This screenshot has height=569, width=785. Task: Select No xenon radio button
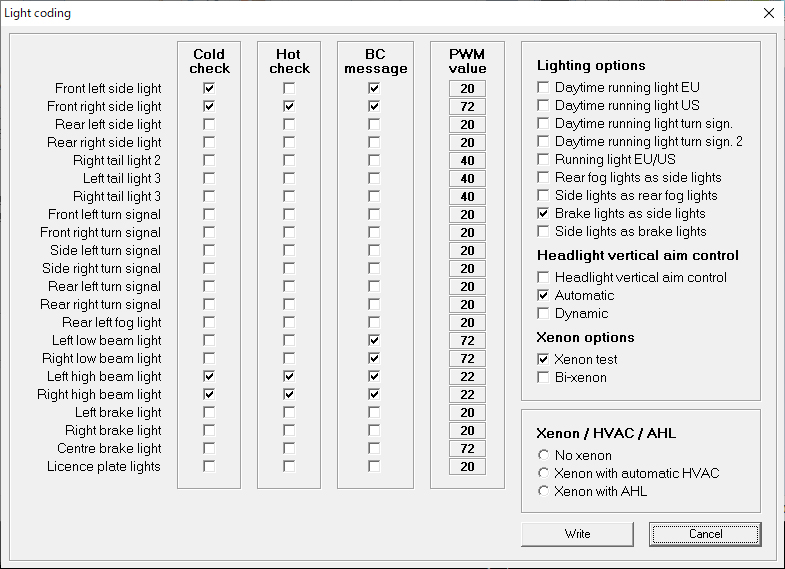(543, 455)
